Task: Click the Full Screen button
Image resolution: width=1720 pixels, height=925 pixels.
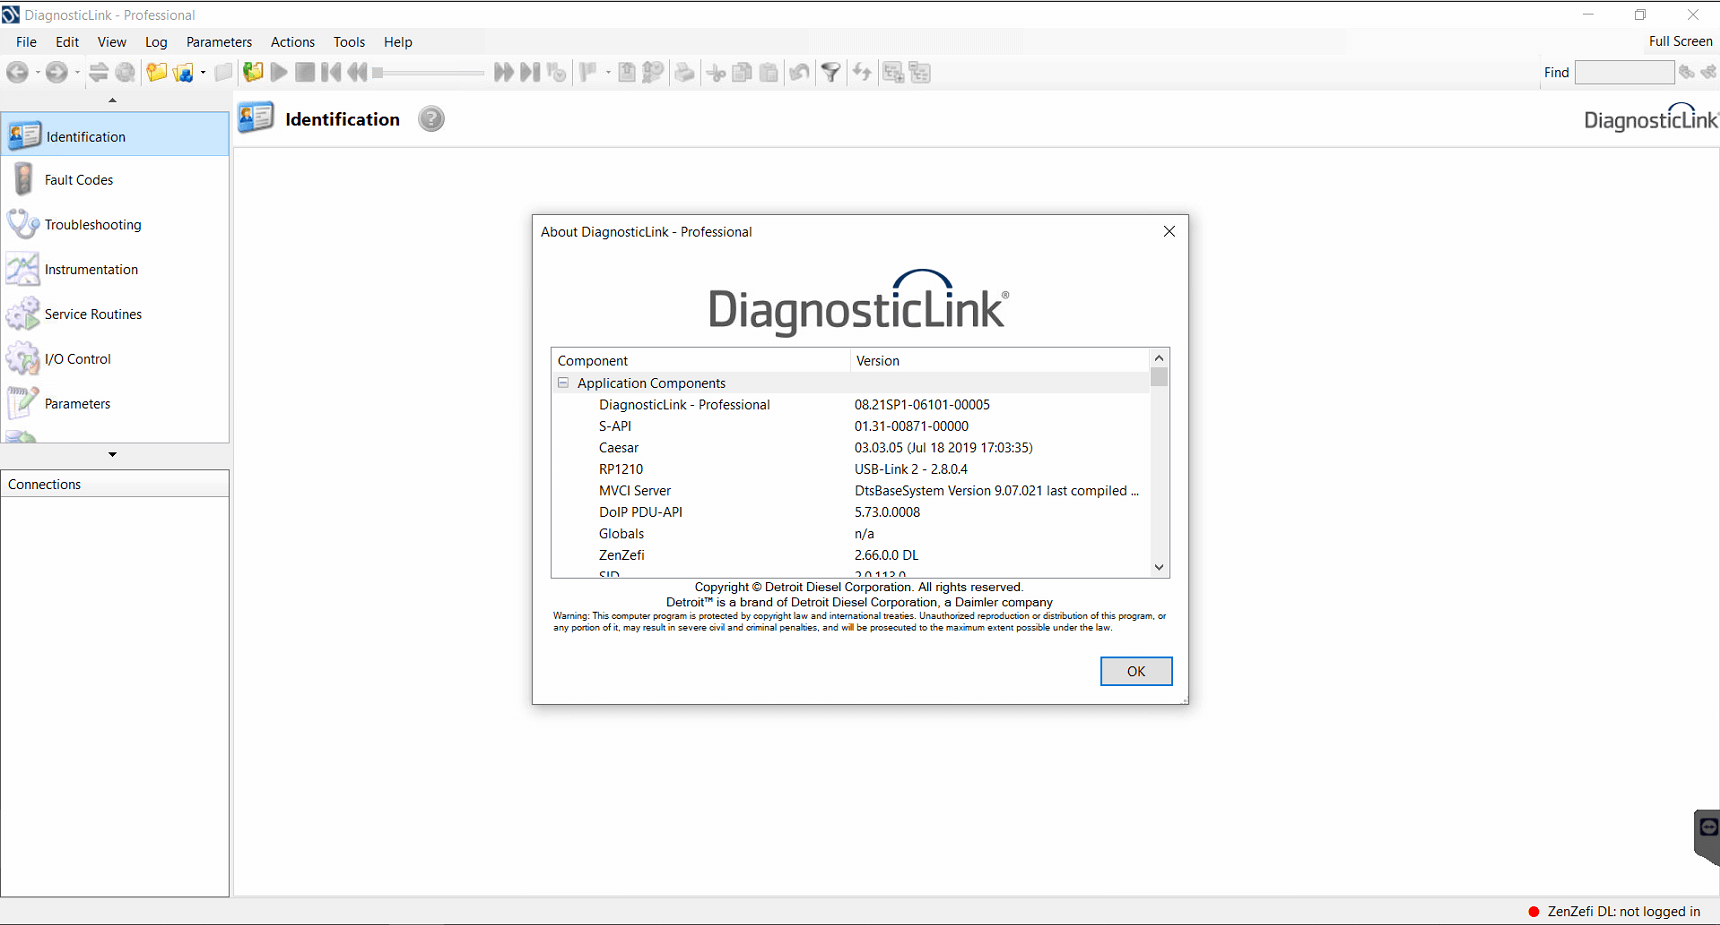Action: (1680, 41)
